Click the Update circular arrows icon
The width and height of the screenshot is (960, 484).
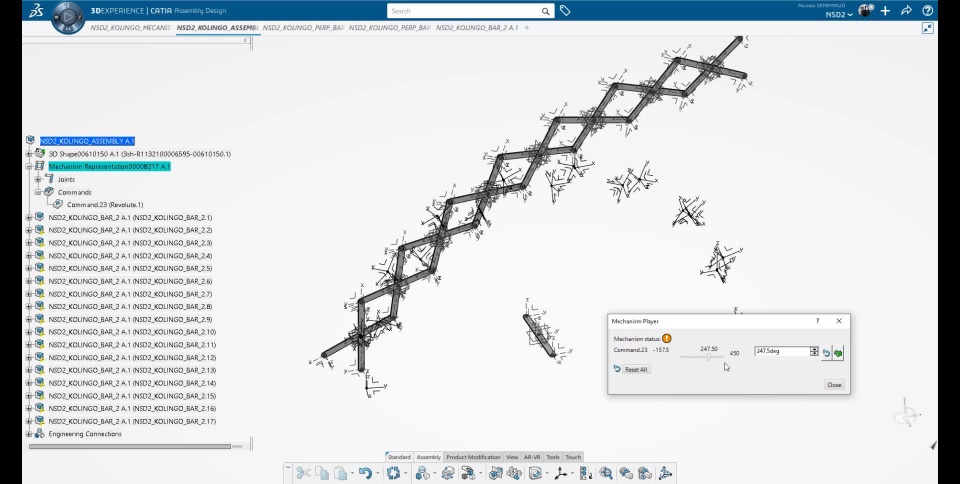pyautogui.click(x=393, y=473)
